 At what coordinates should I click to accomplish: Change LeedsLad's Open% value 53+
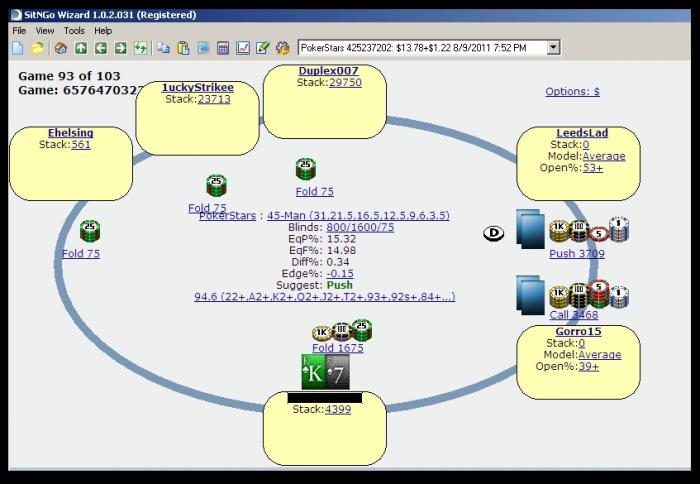pyautogui.click(x=593, y=168)
